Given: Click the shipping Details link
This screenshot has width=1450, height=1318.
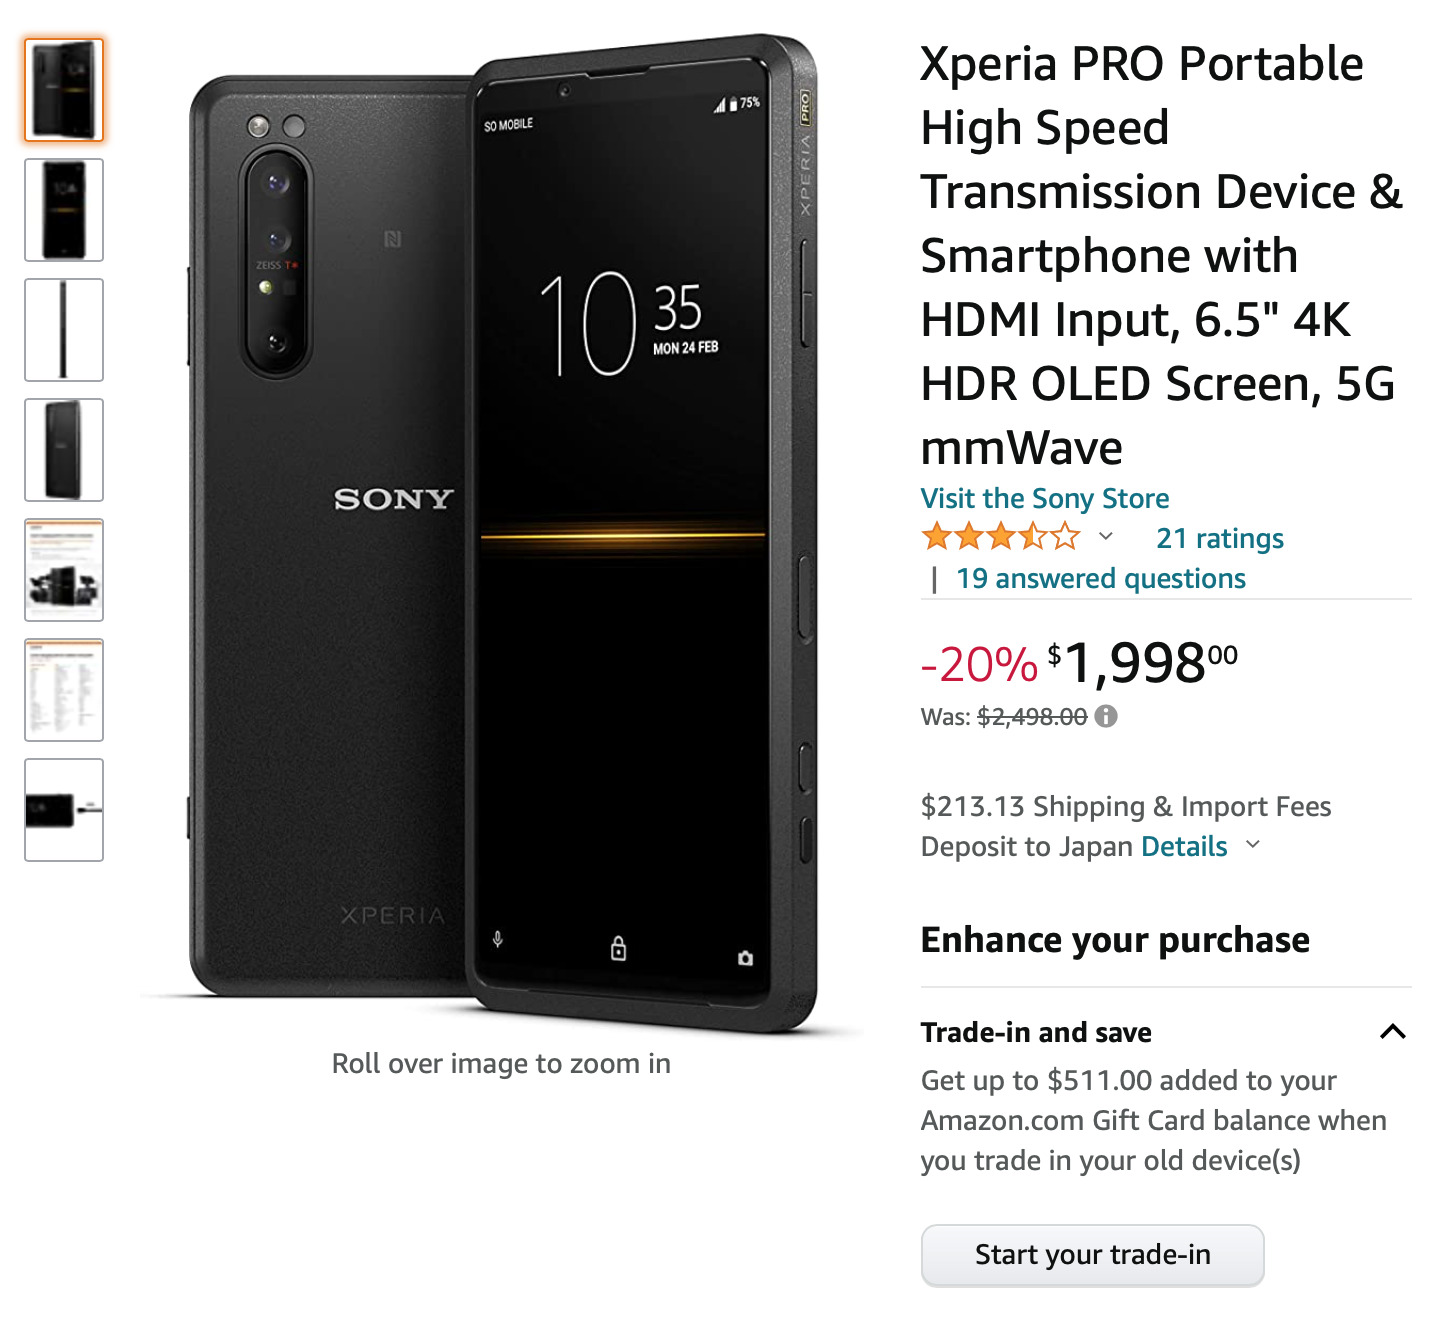Looking at the screenshot, I should coord(1184,846).
